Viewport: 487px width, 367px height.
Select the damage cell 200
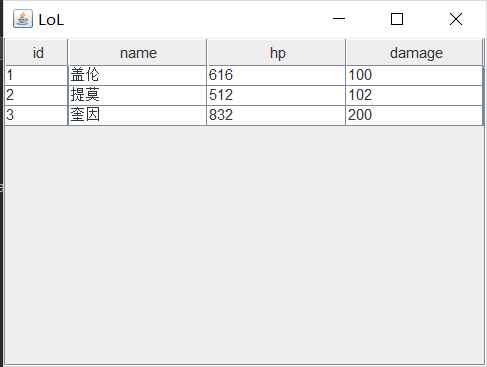[x=415, y=115]
